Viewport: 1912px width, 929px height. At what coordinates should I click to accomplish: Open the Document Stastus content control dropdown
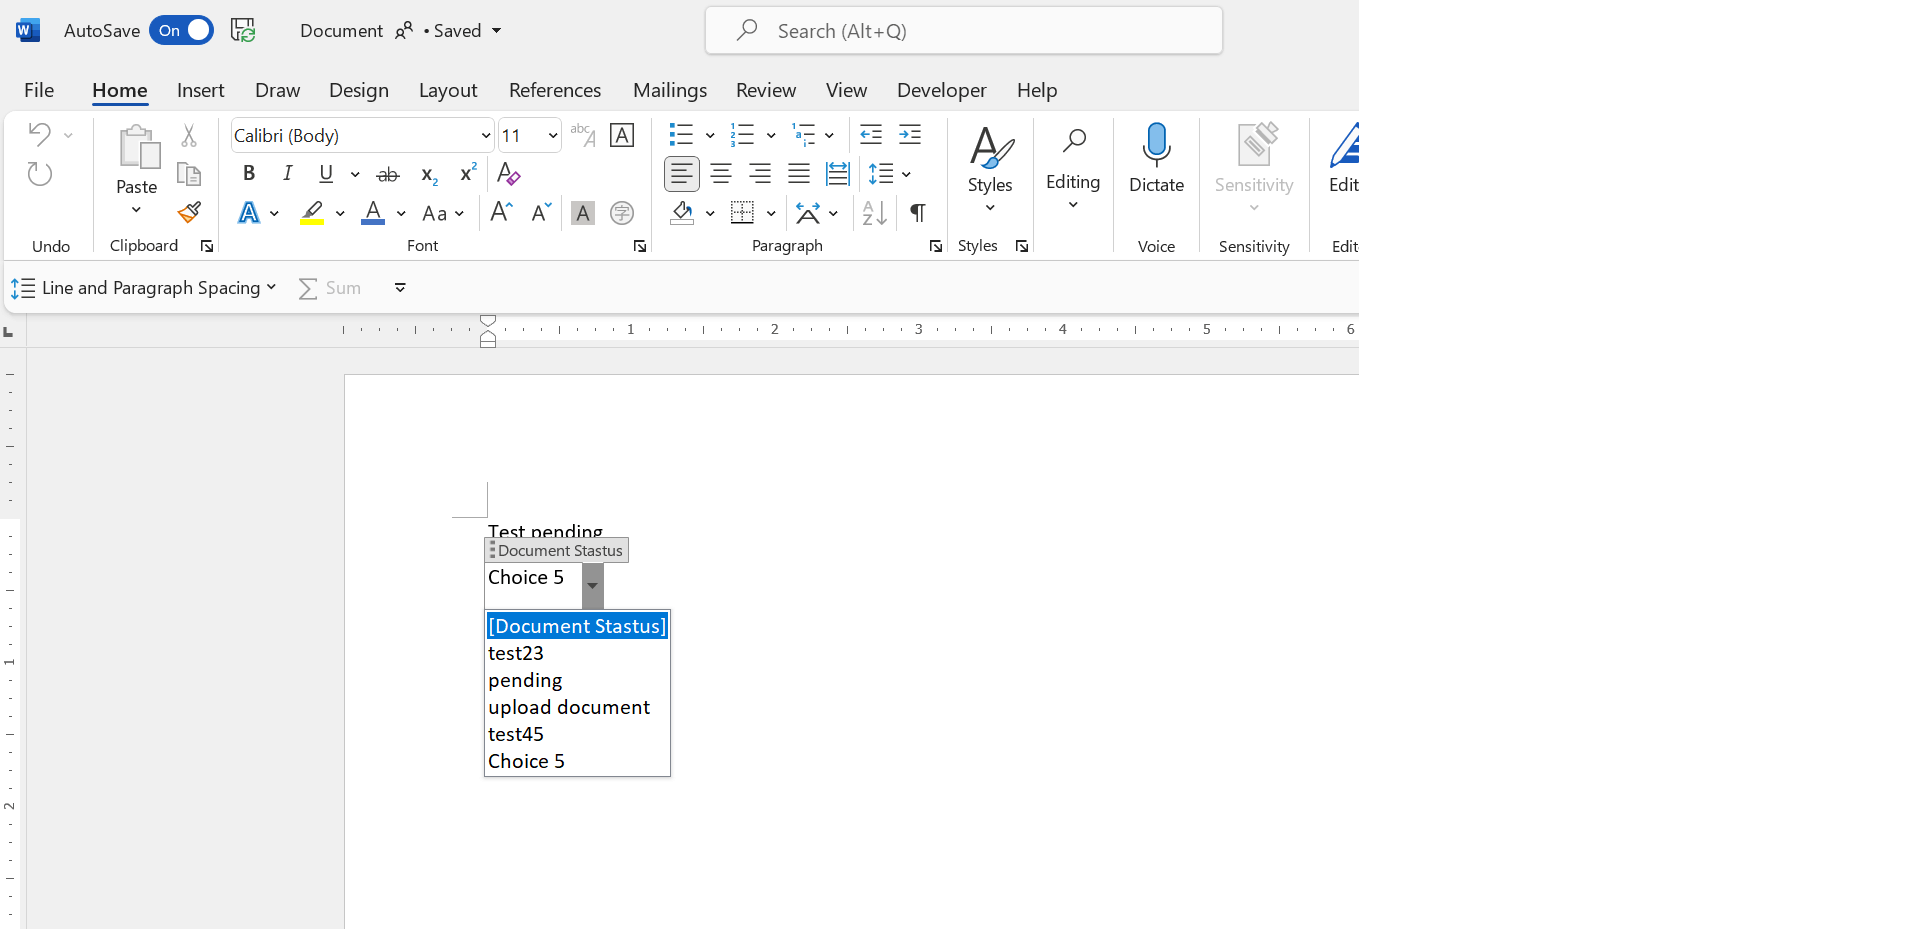click(x=591, y=586)
